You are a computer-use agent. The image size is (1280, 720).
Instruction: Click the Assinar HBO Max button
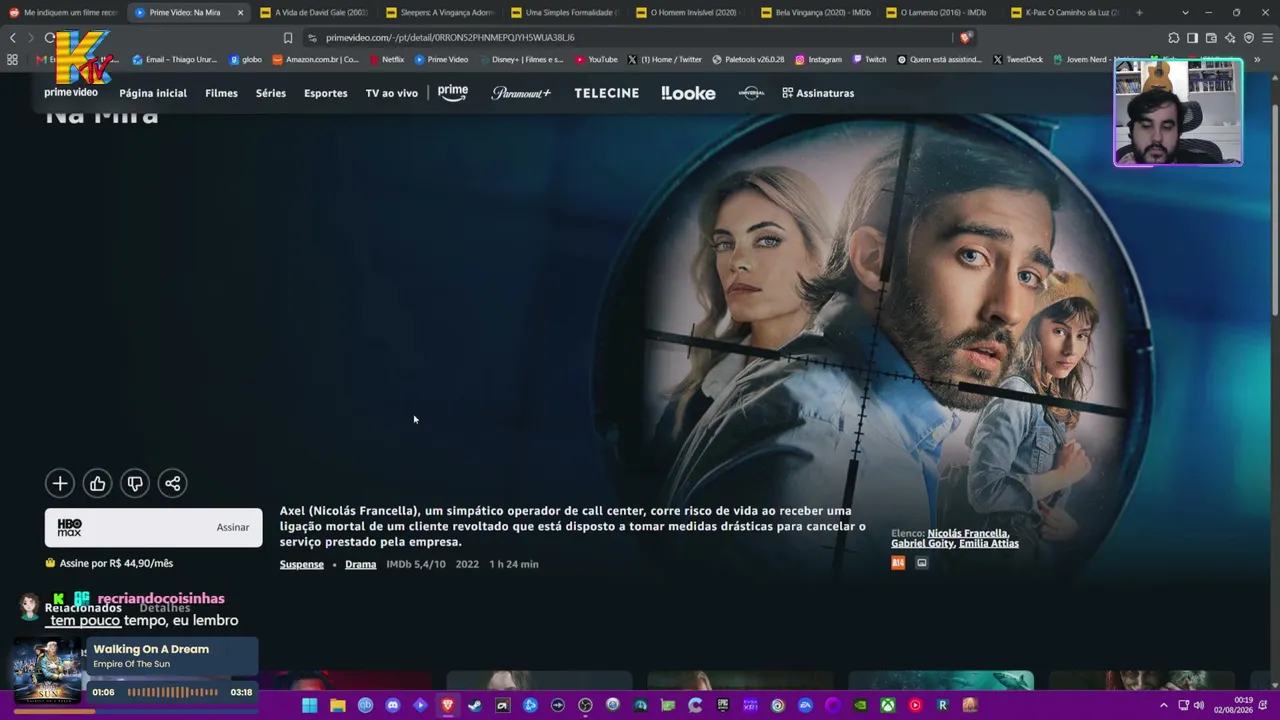pos(153,528)
